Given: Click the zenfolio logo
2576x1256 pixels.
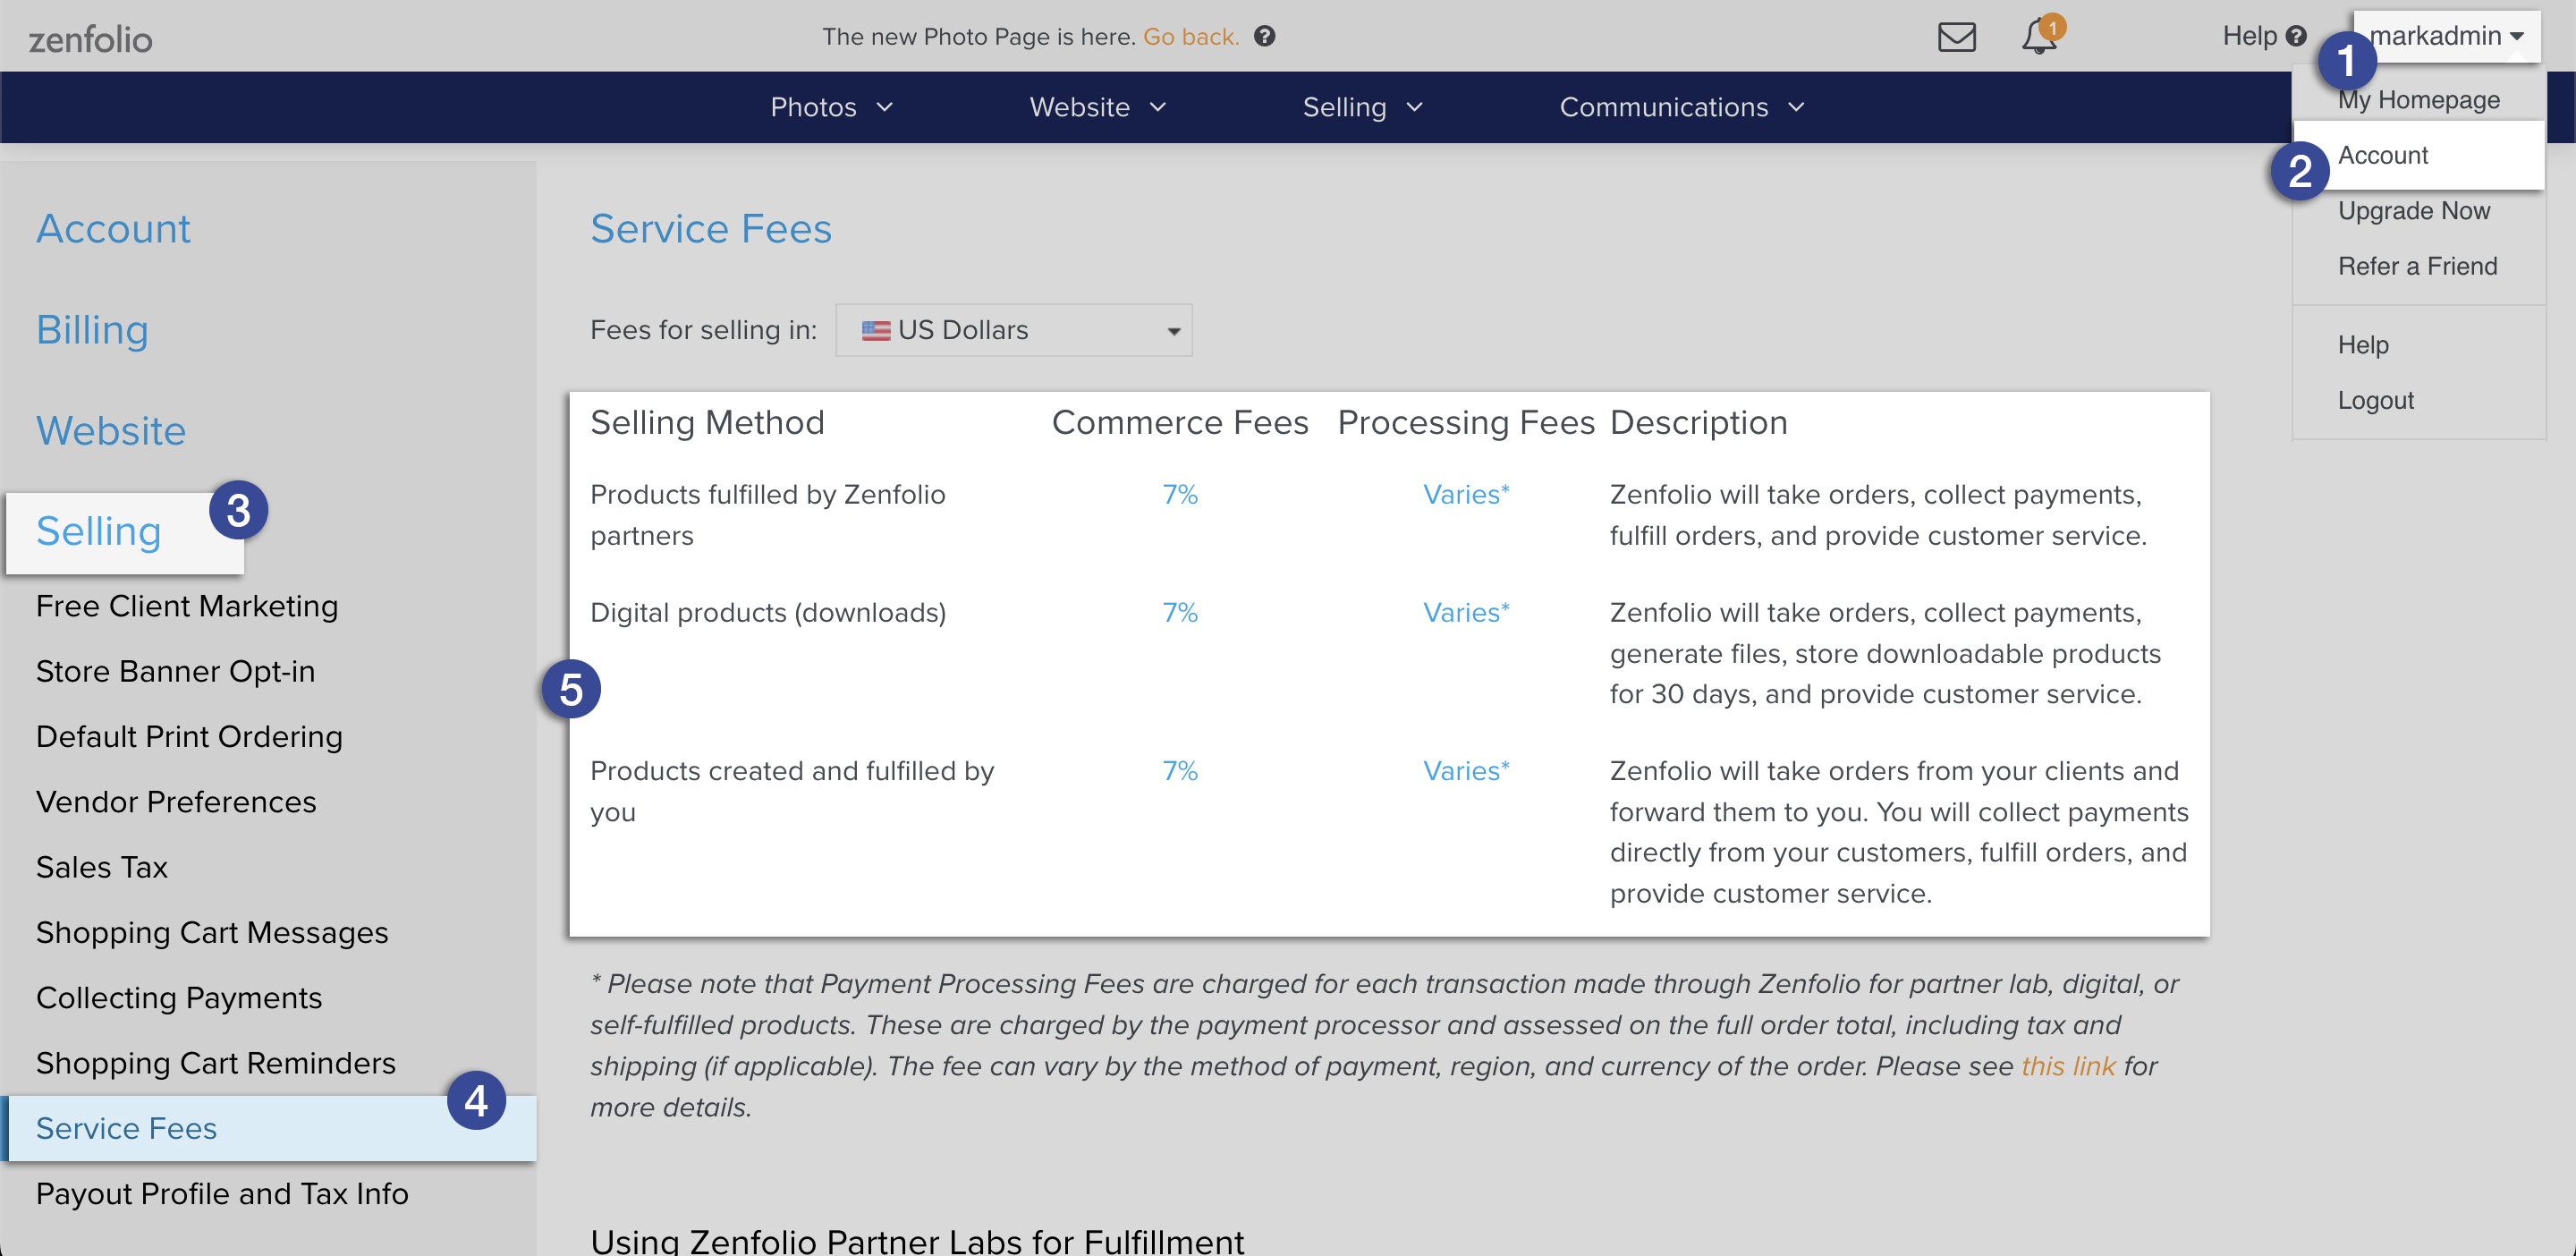Looking at the screenshot, I should (90, 39).
